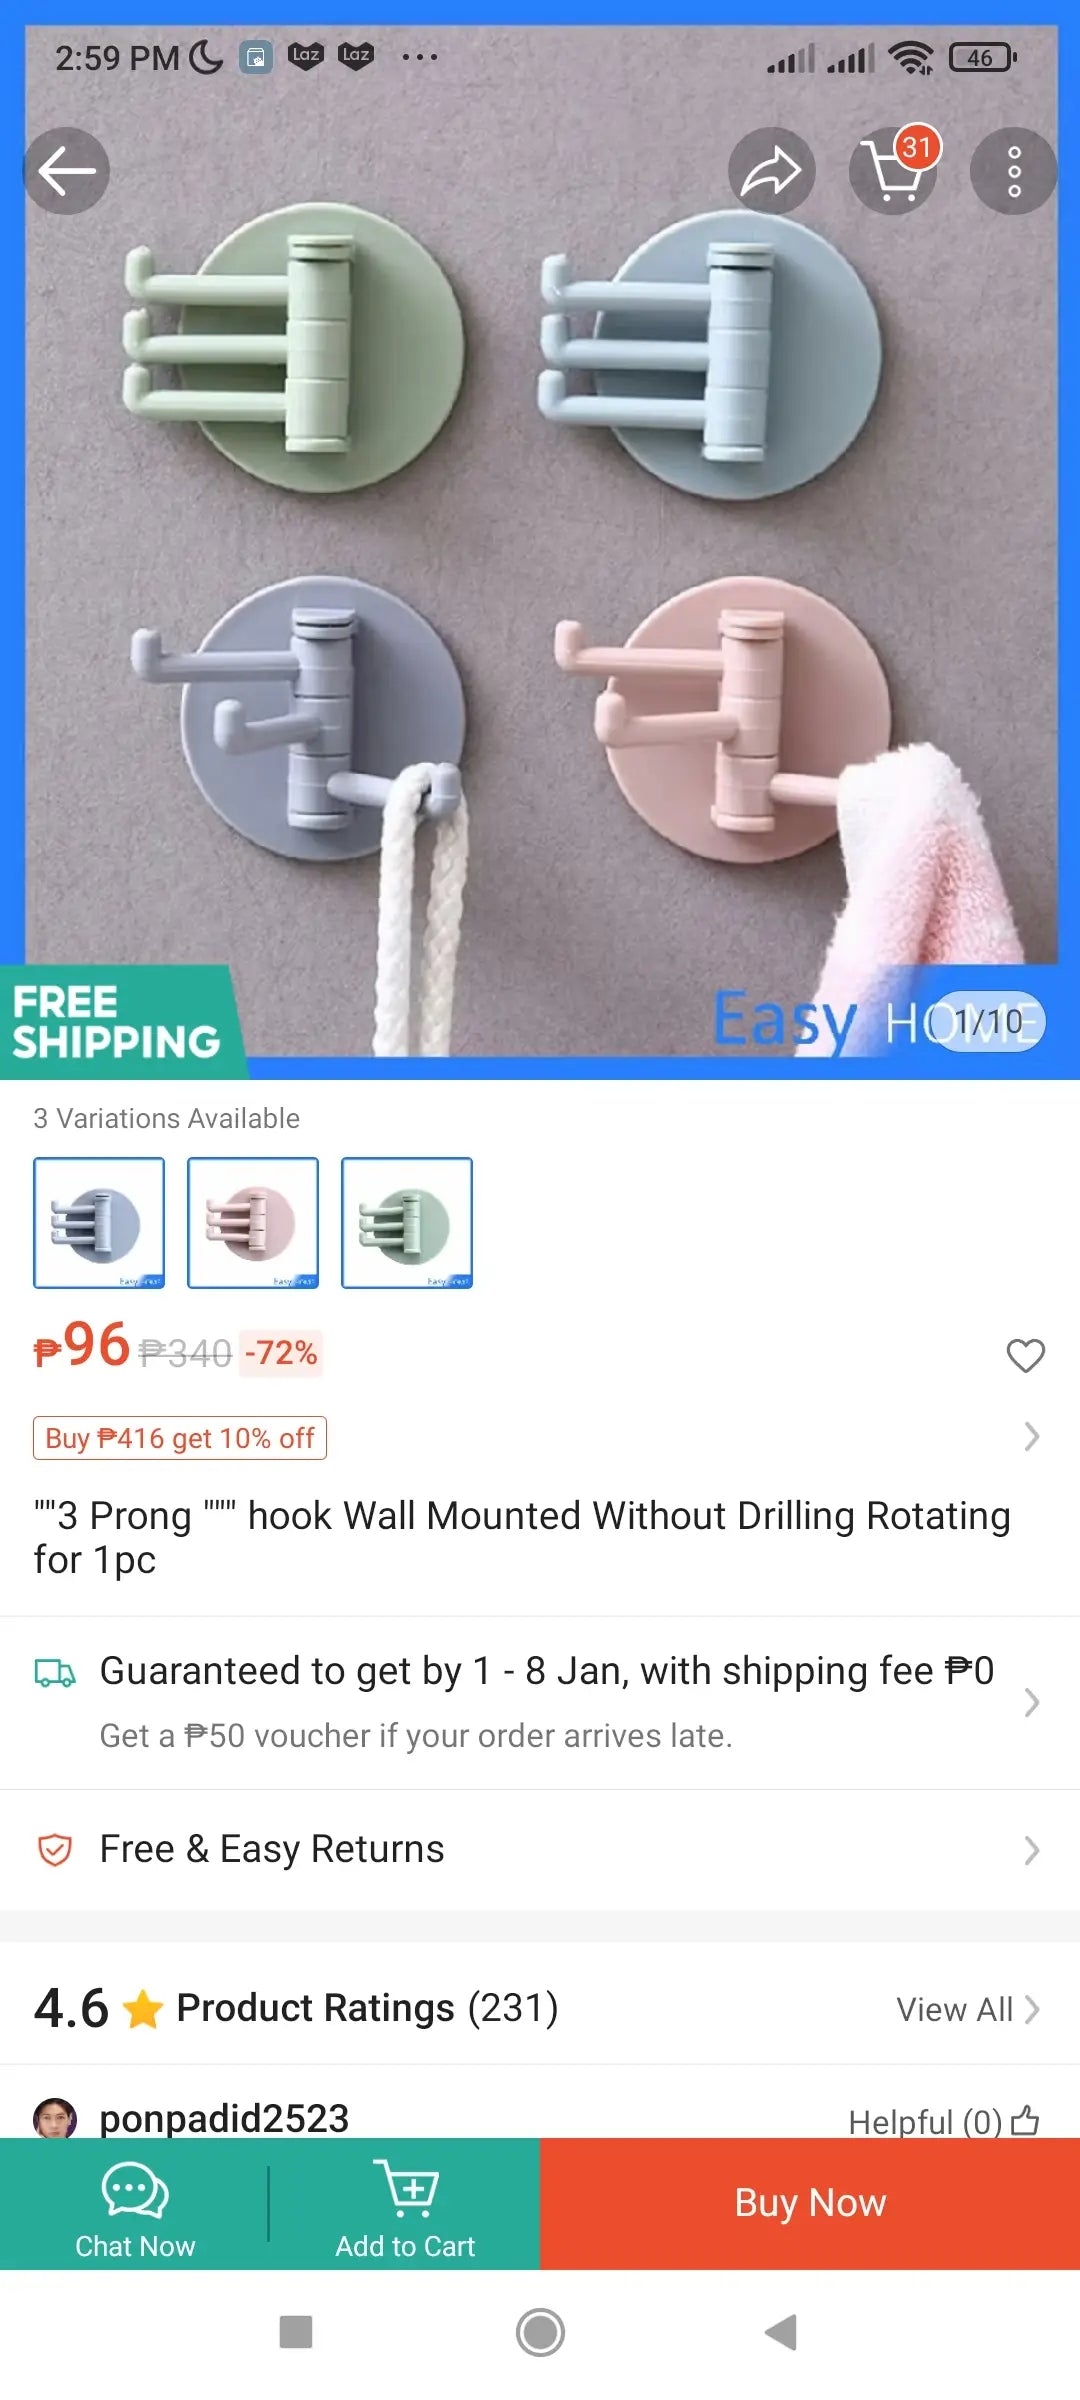Expand the Buy ₱416 get 10% off voucher

point(180,1438)
